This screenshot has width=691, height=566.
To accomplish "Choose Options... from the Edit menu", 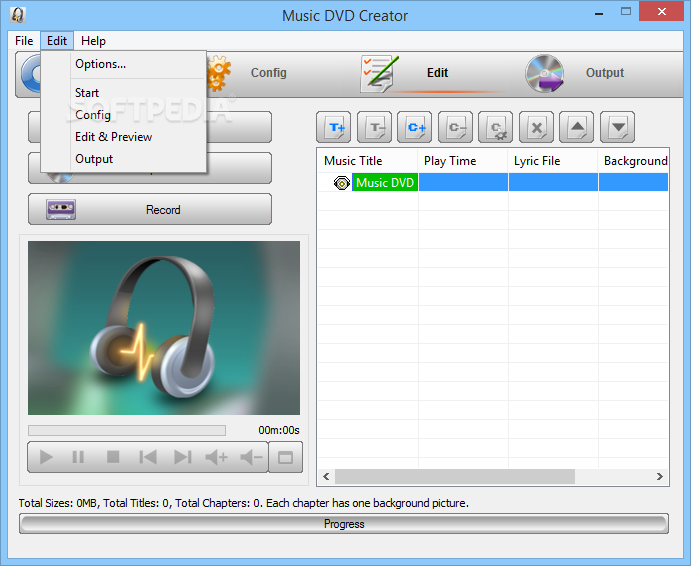I will click(124, 64).
